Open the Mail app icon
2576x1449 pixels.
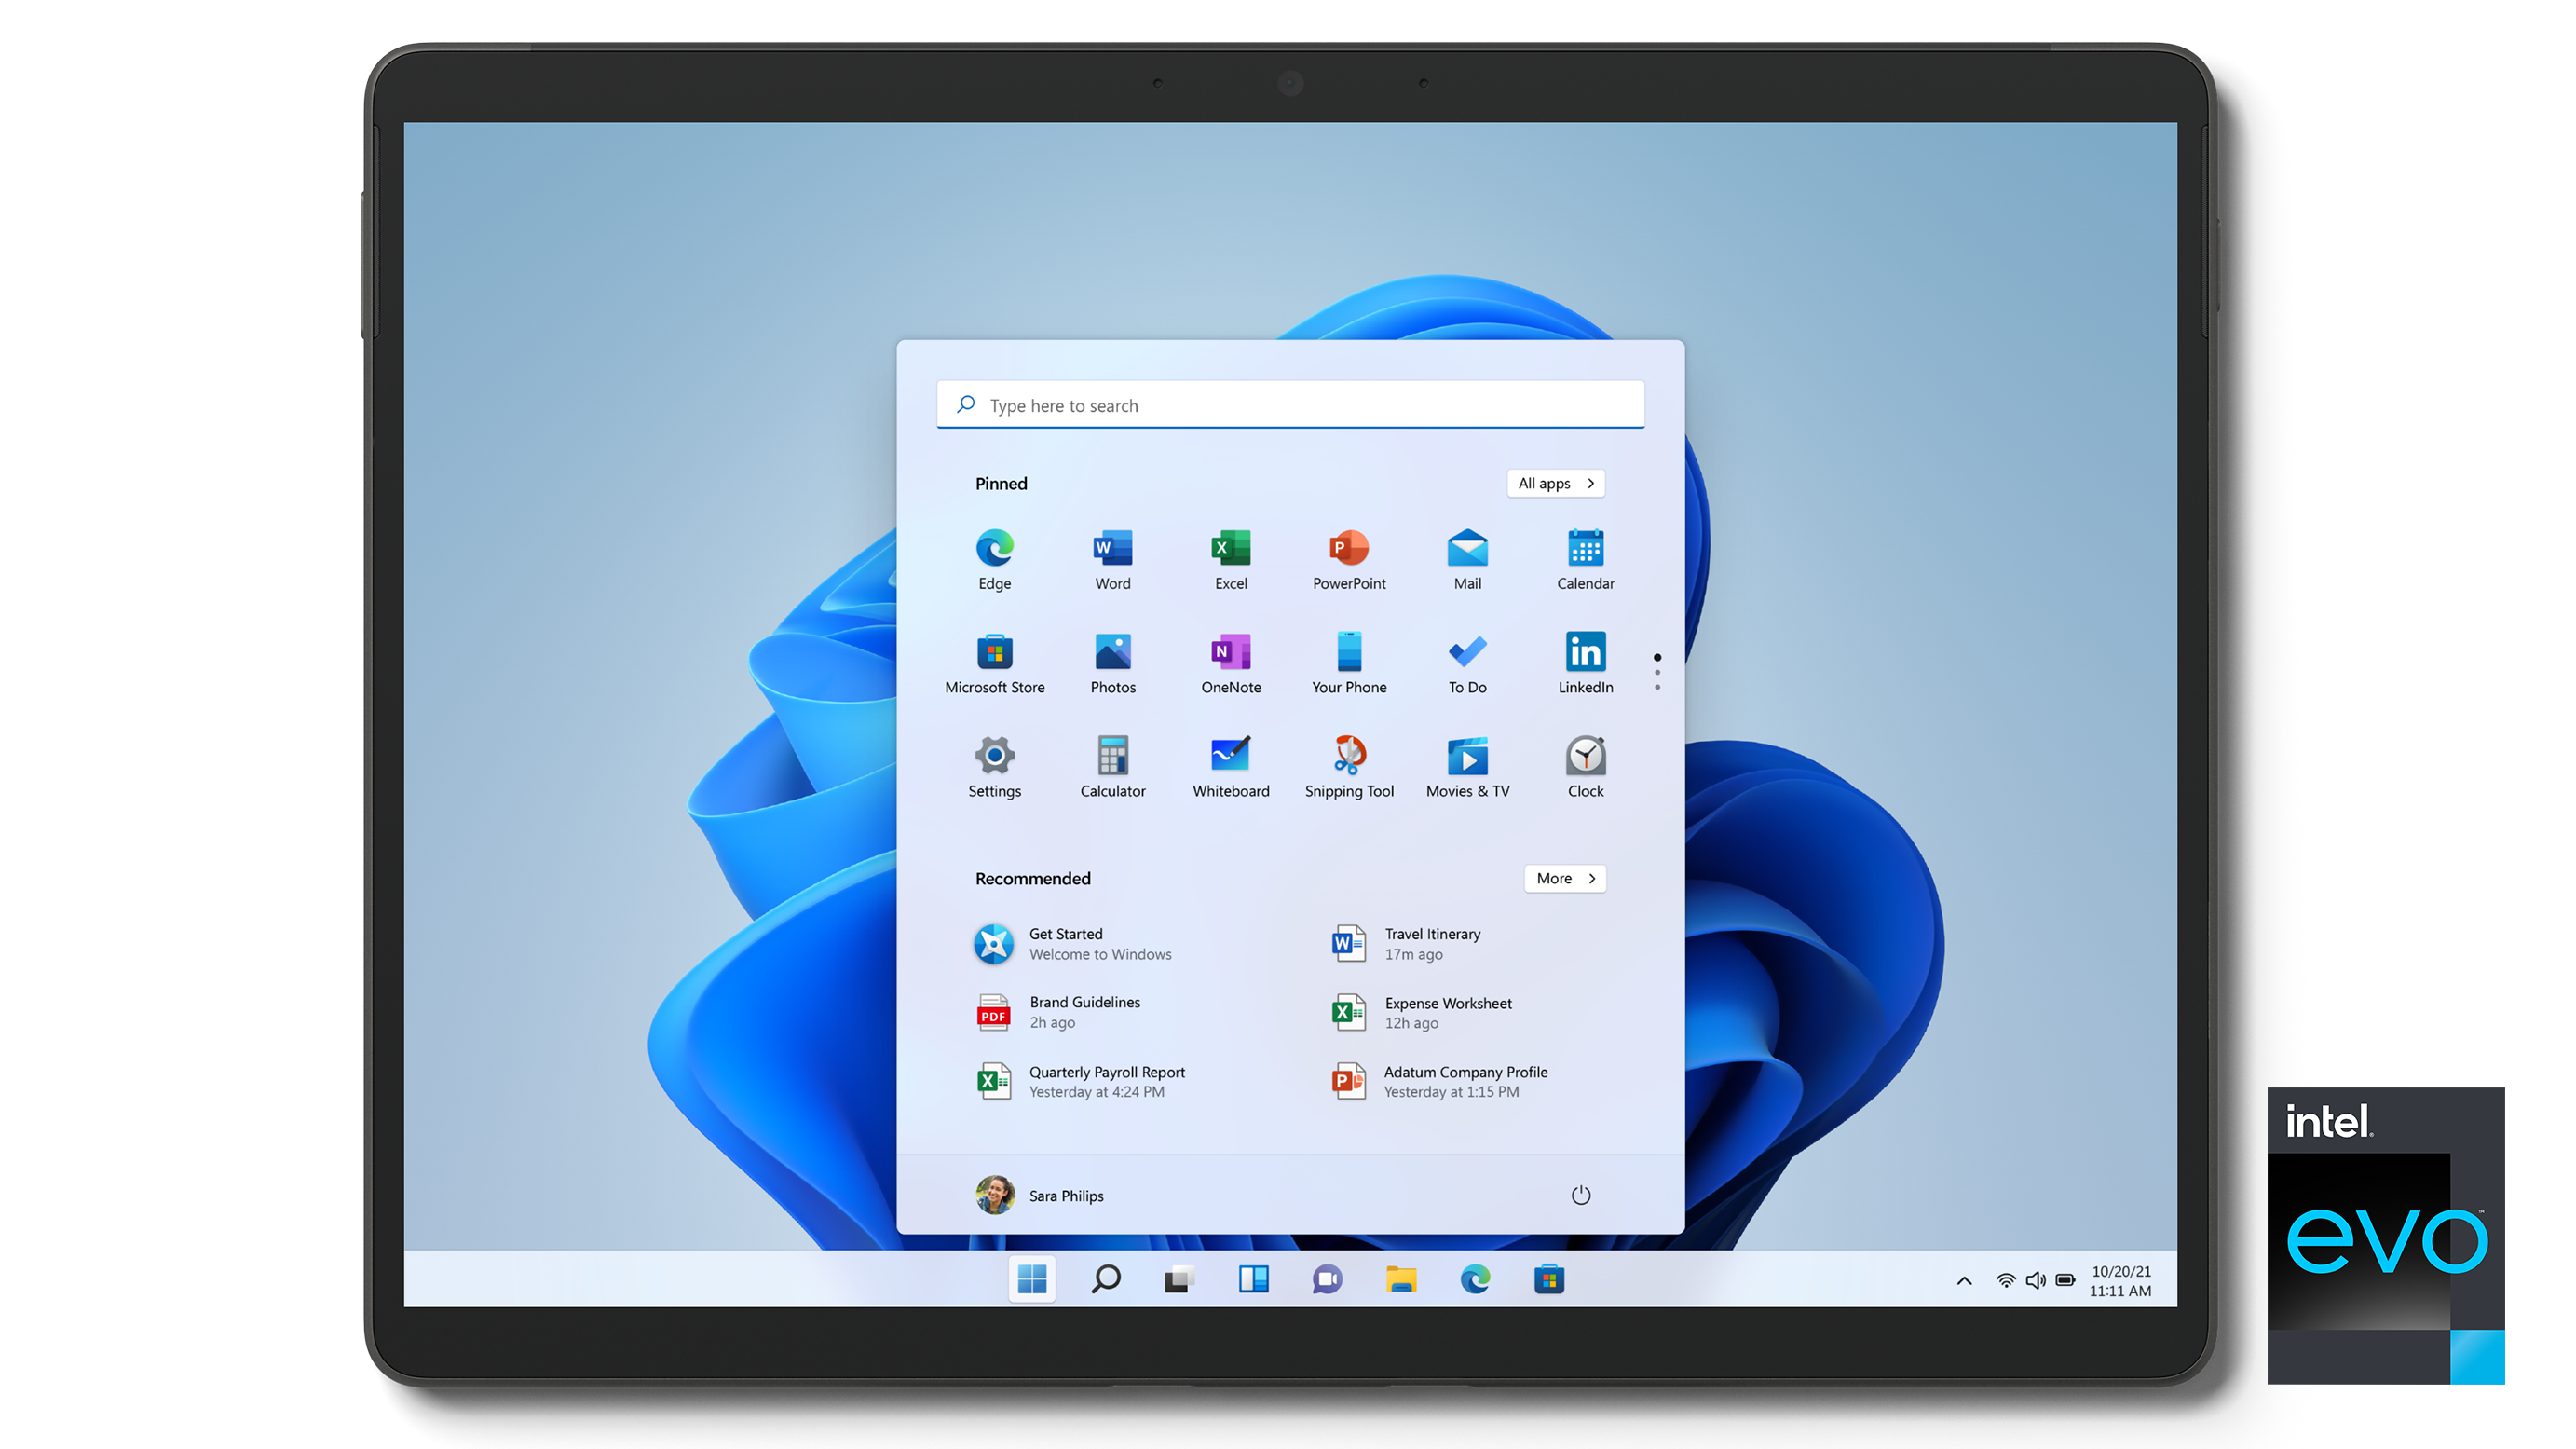click(x=1467, y=559)
